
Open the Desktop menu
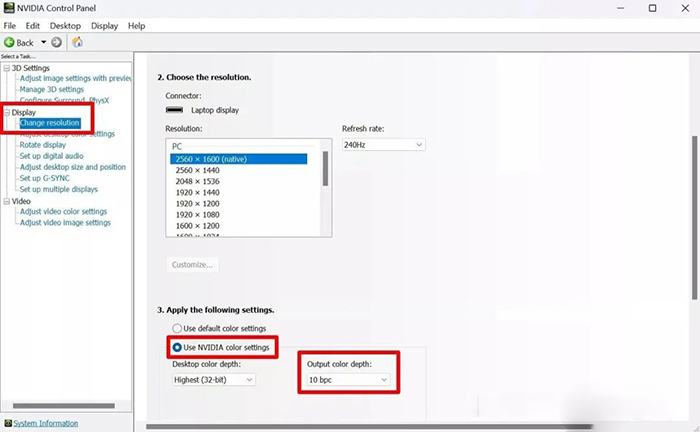65,26
